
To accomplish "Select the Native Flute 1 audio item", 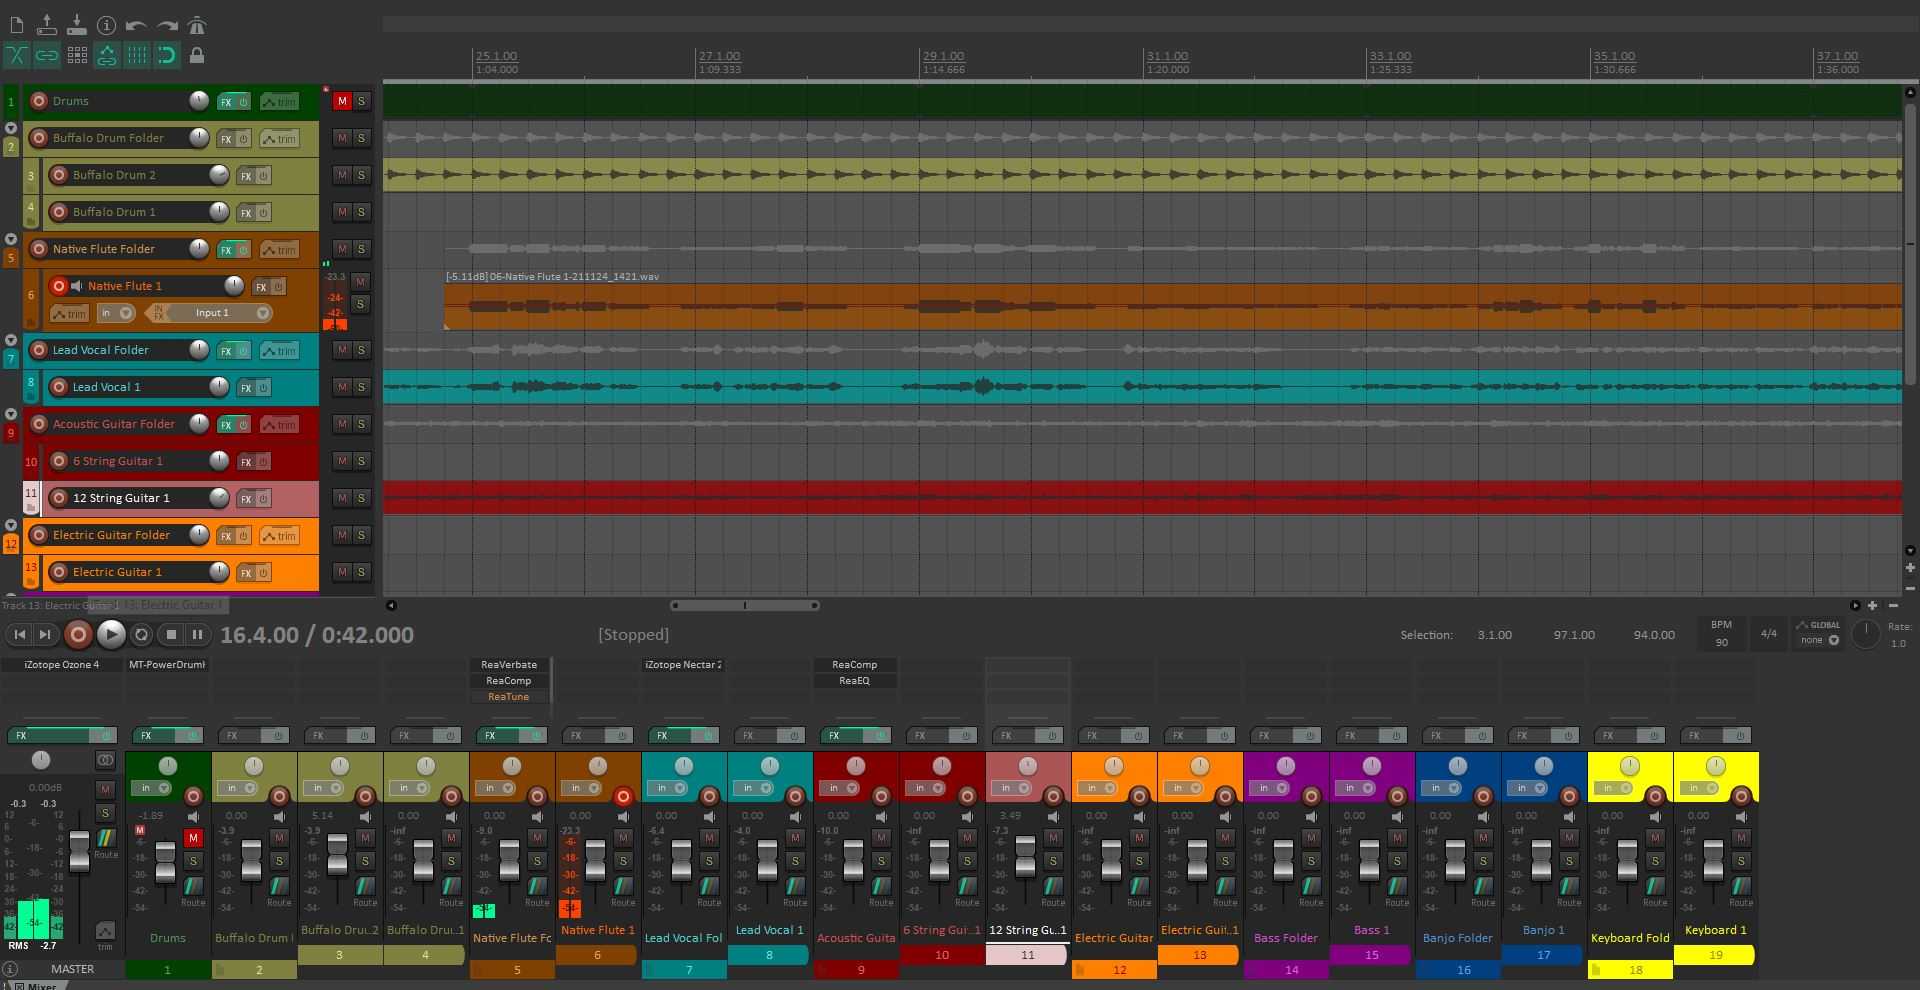I will point(1173,307).
